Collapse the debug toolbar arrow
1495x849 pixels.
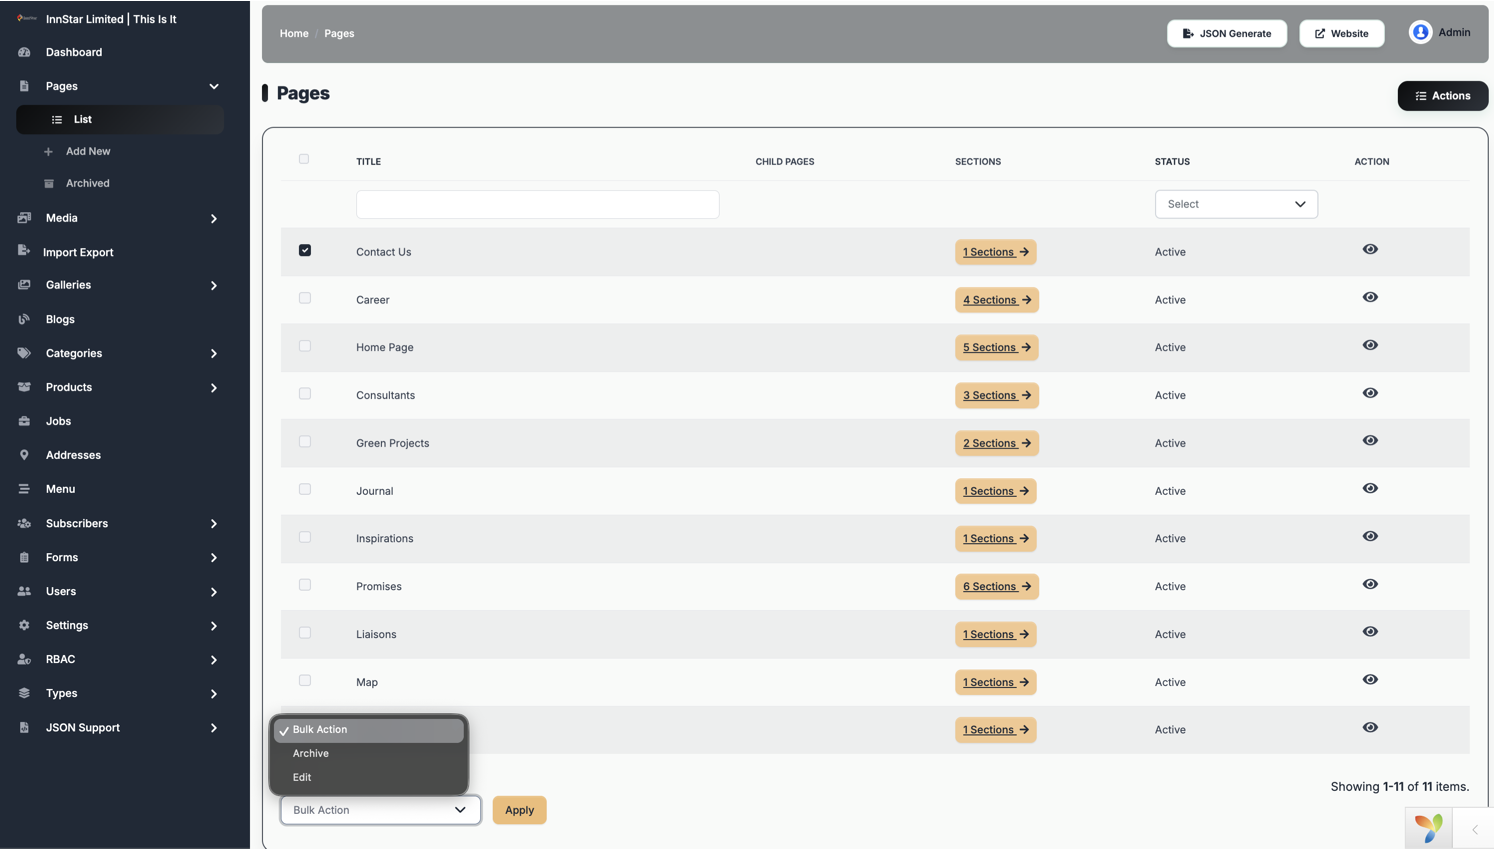(1474, 829)
